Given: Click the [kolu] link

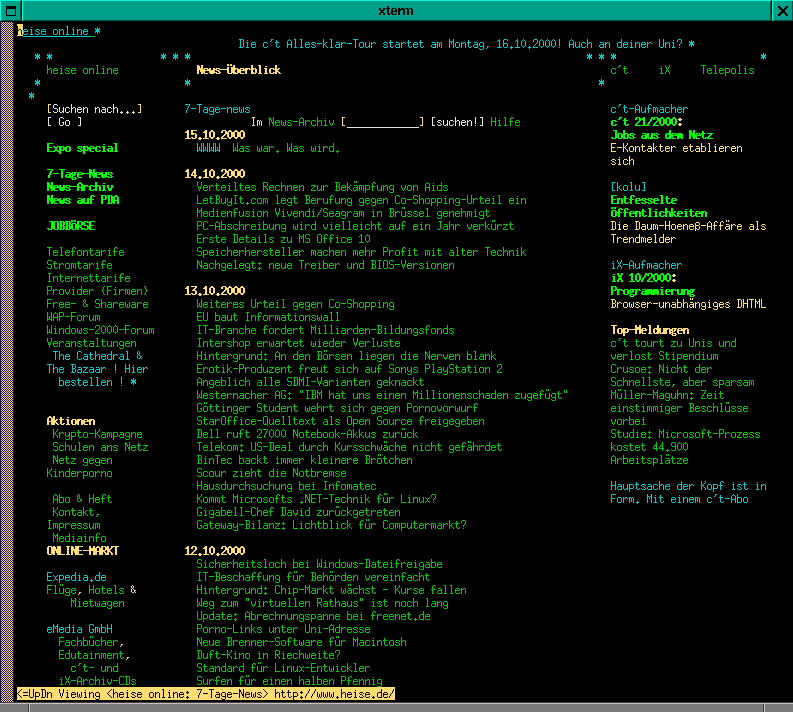Looking at the screenshot, I should click(x=628, y=187).
